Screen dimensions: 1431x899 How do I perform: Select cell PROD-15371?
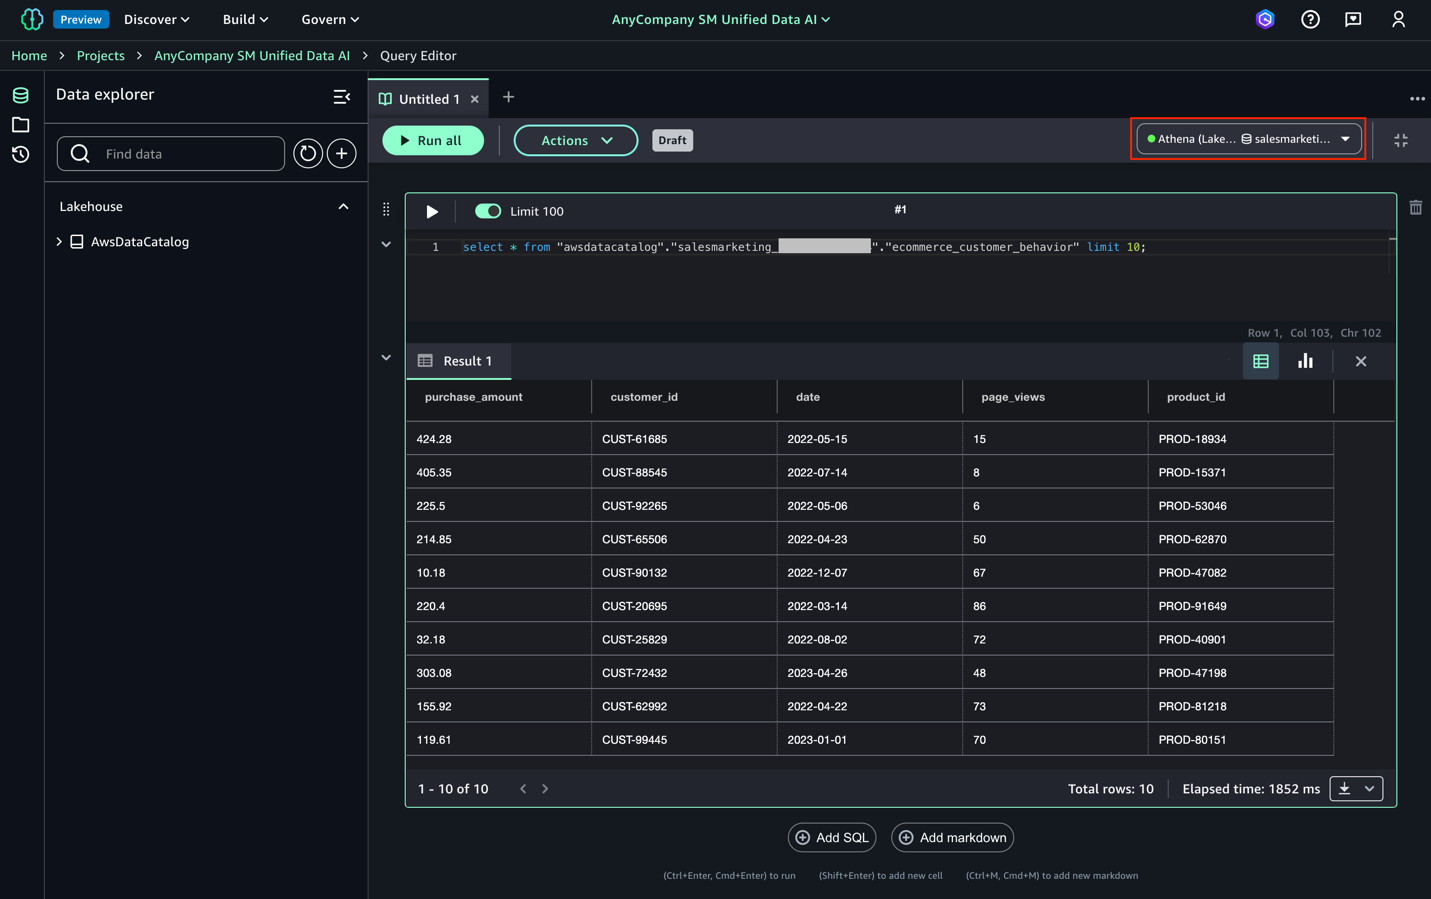point(1240,472)
